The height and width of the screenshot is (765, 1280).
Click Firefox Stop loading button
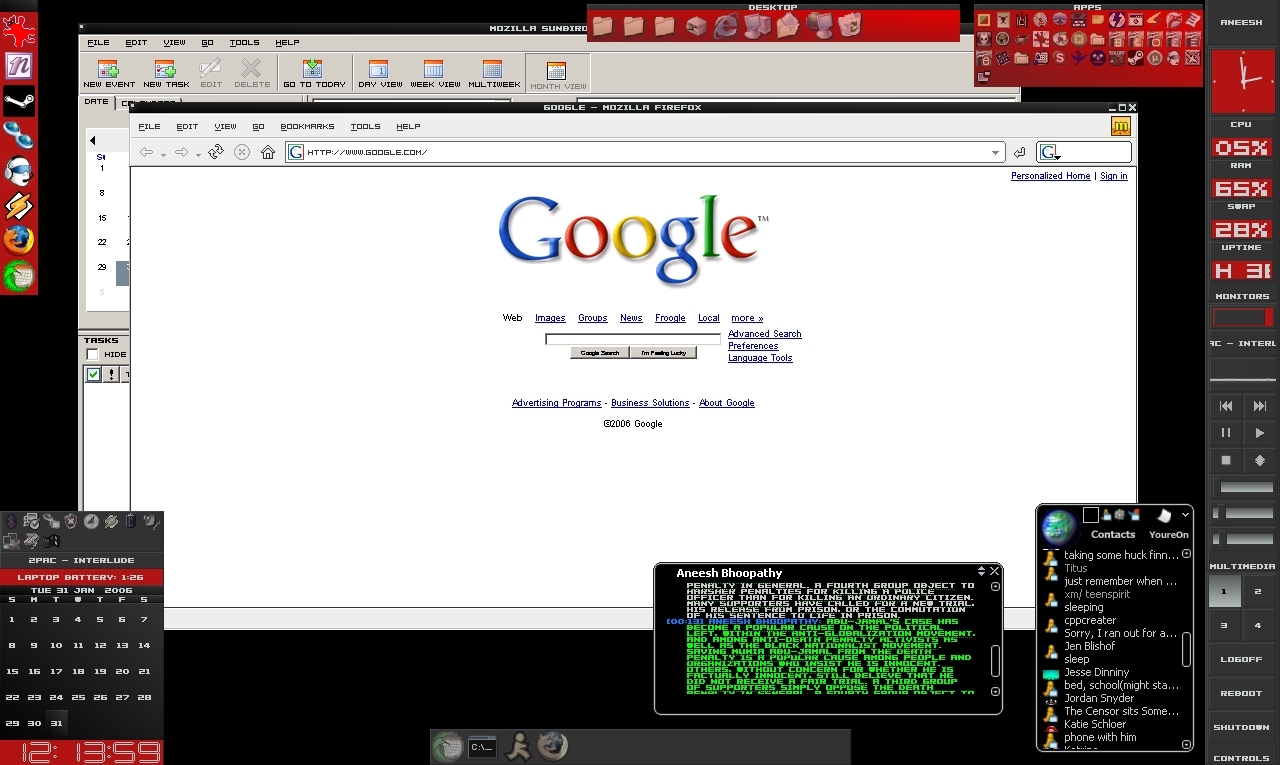(x=241, y=152)
